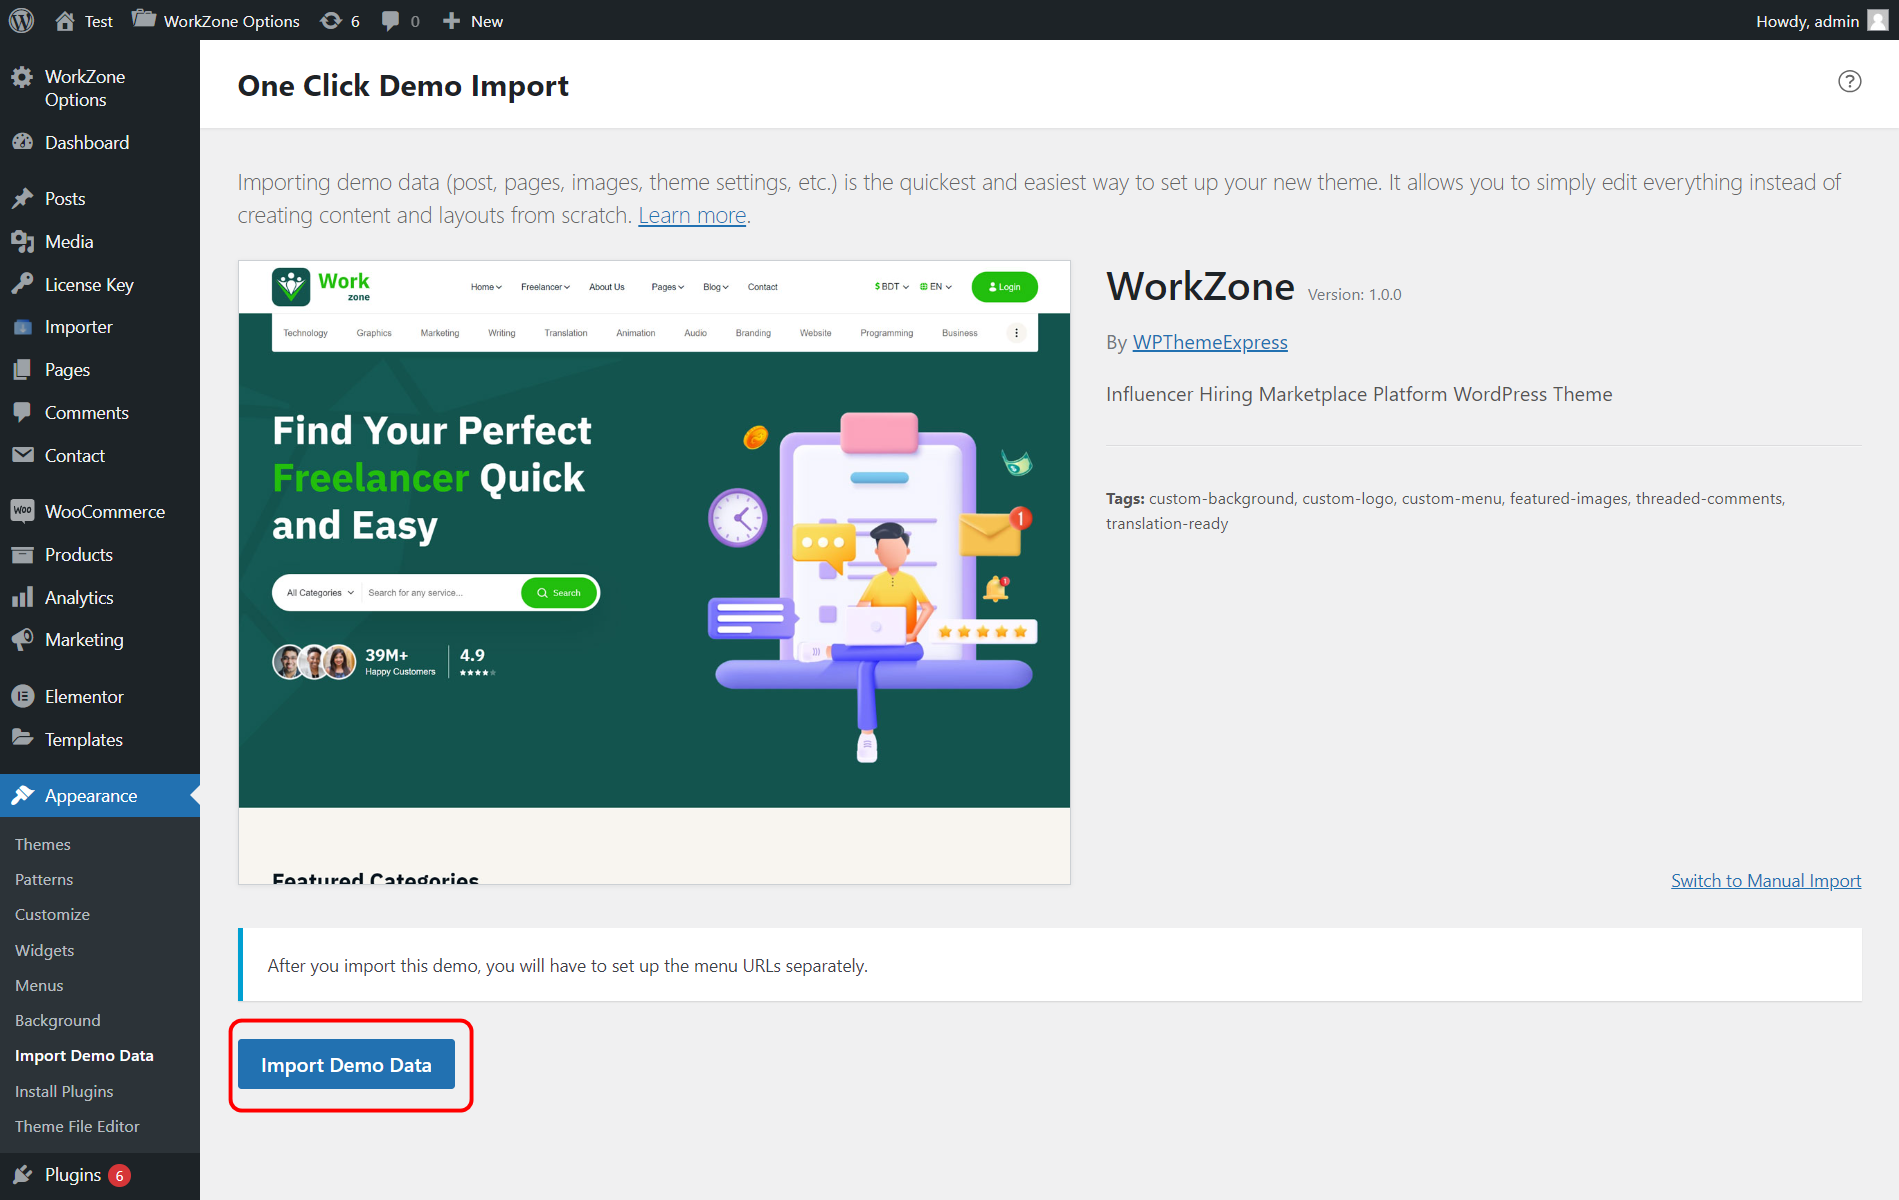
Task: Click the Howdy, admin account menu
Action: point(1821,20)
